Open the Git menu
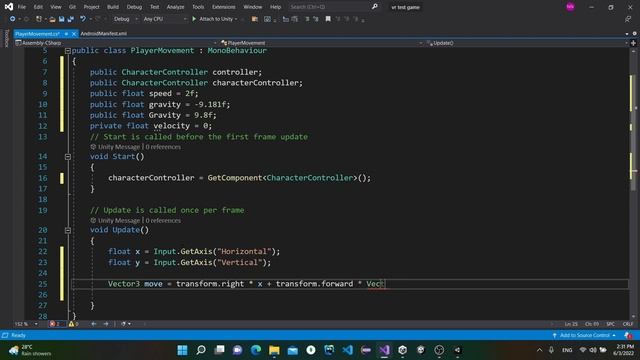This screenshot has height=360, width=640. tap(72, 7)
